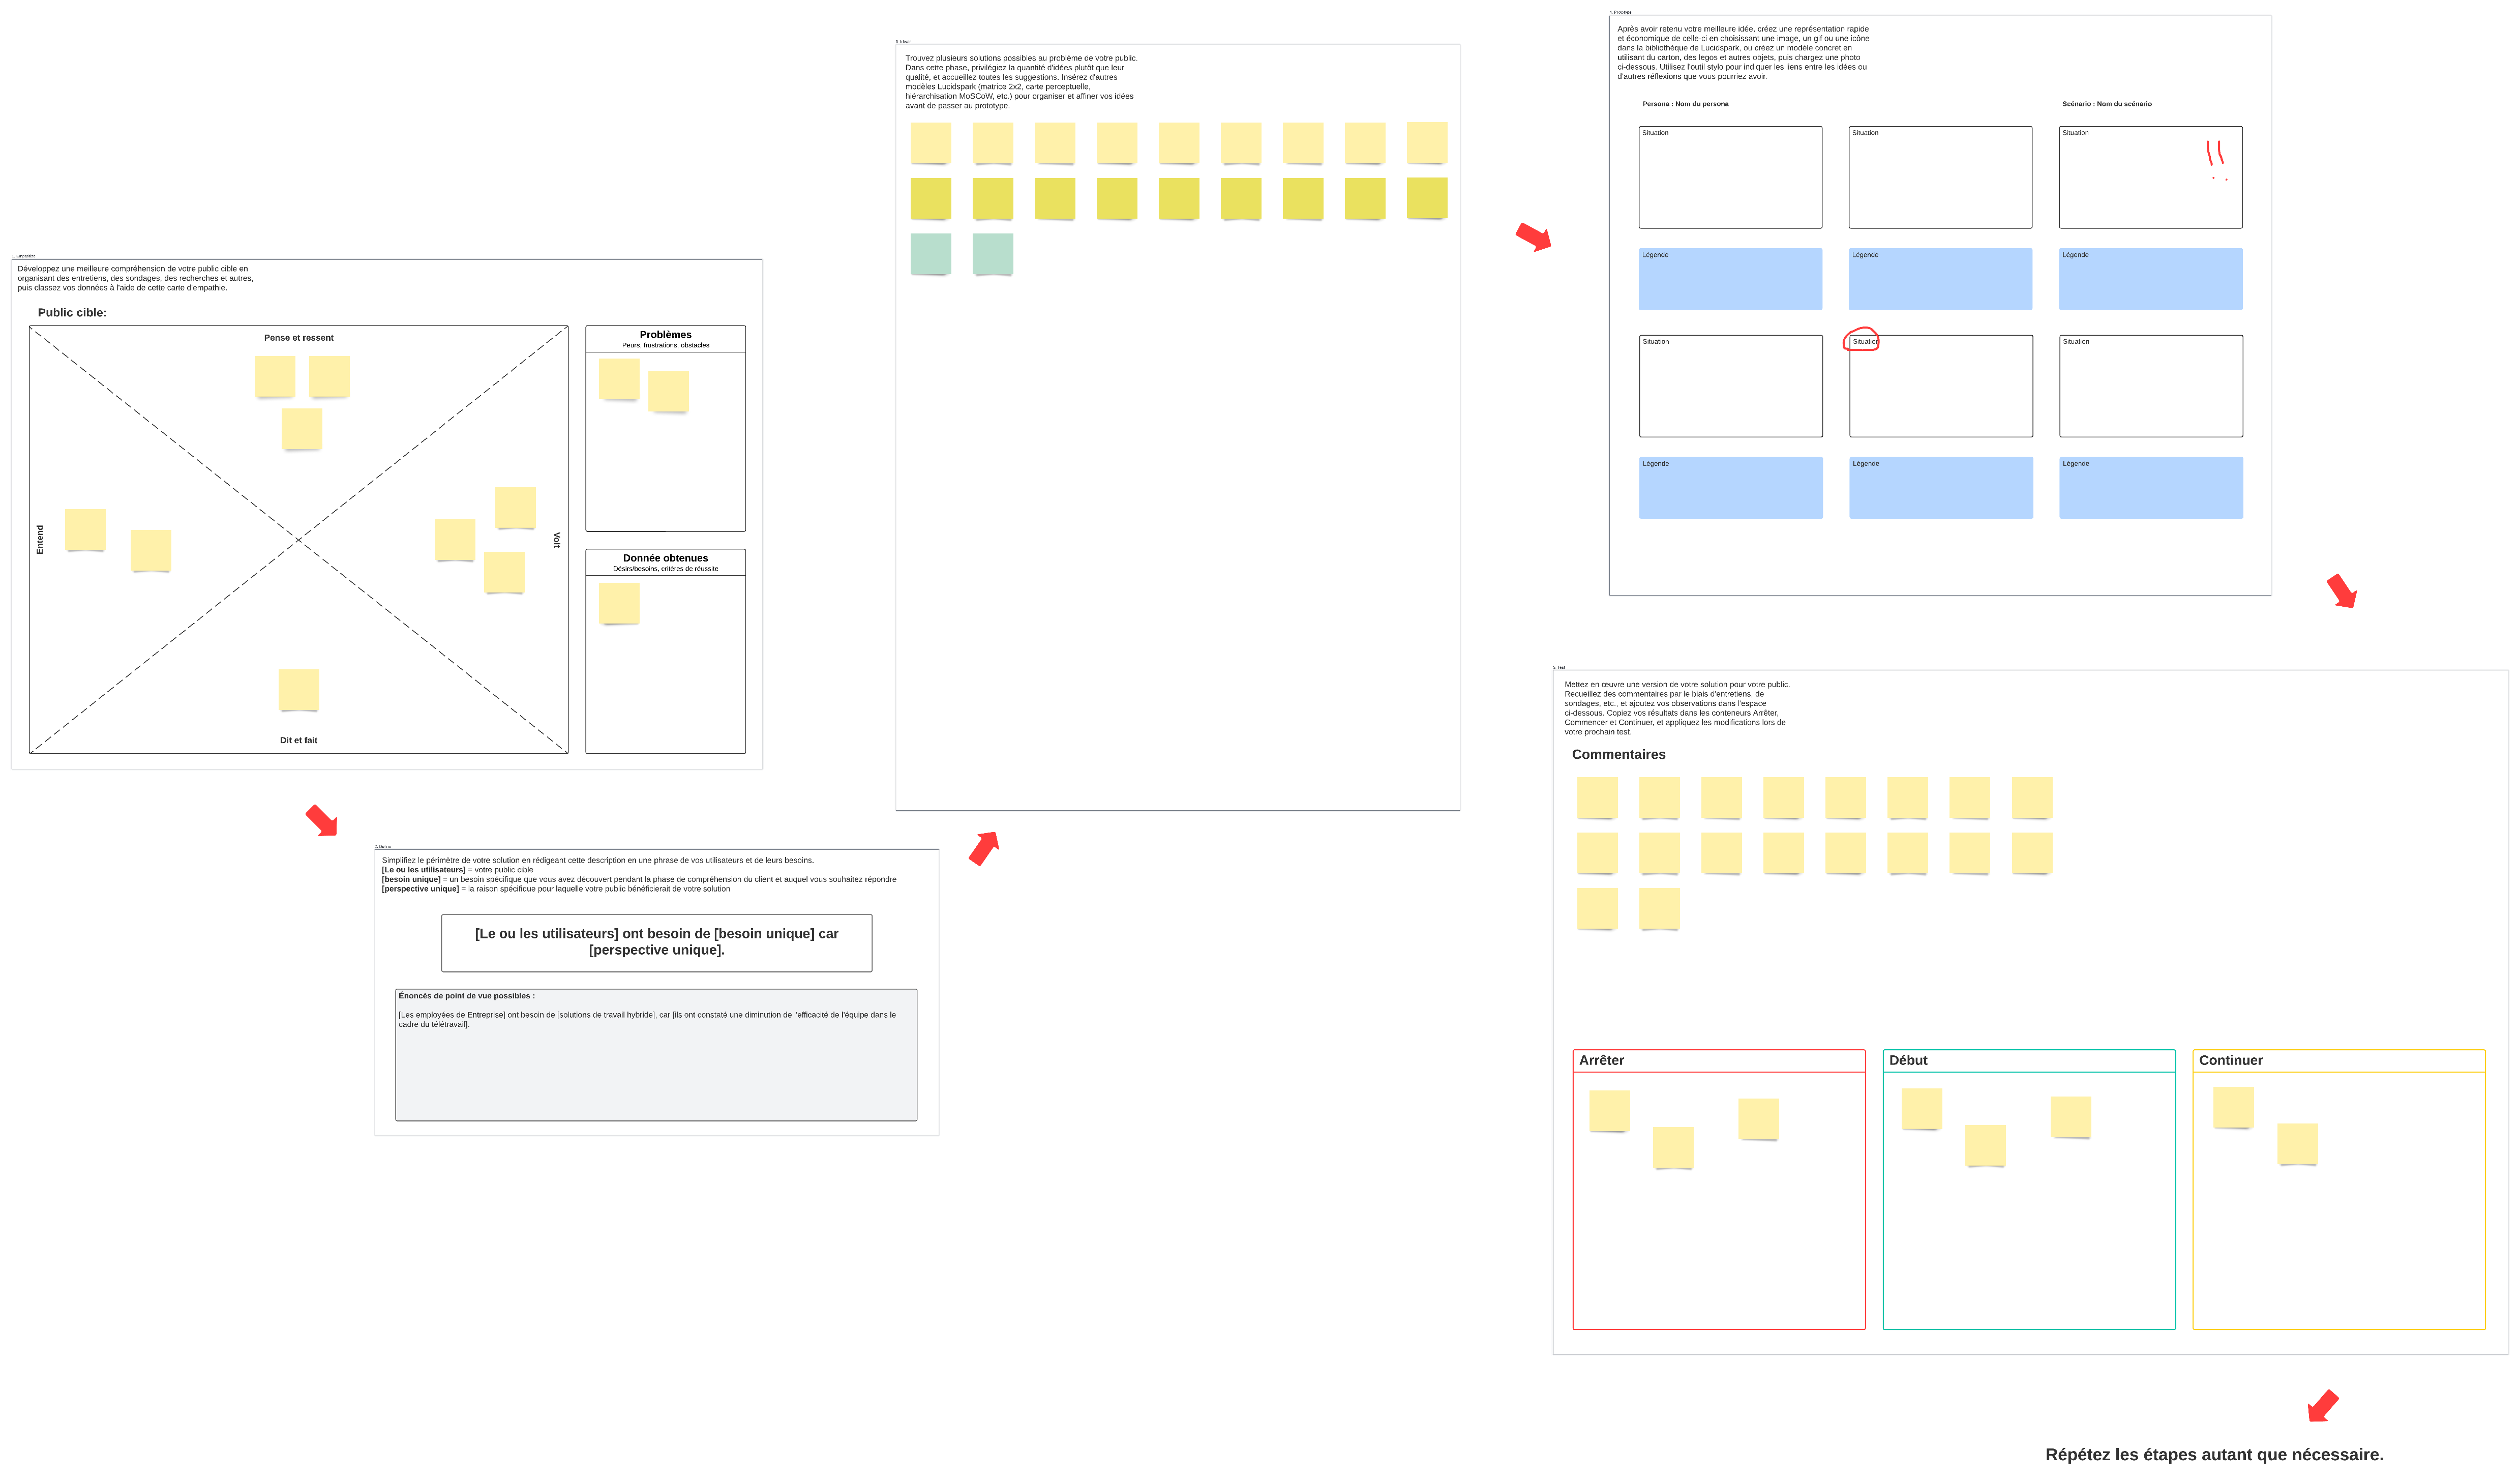Image resolution: width=2520 pixels, height=1480 pixels.
Task: Select the right teal-green sticky note
Action: pyautogui.click(x=993, y=254)
